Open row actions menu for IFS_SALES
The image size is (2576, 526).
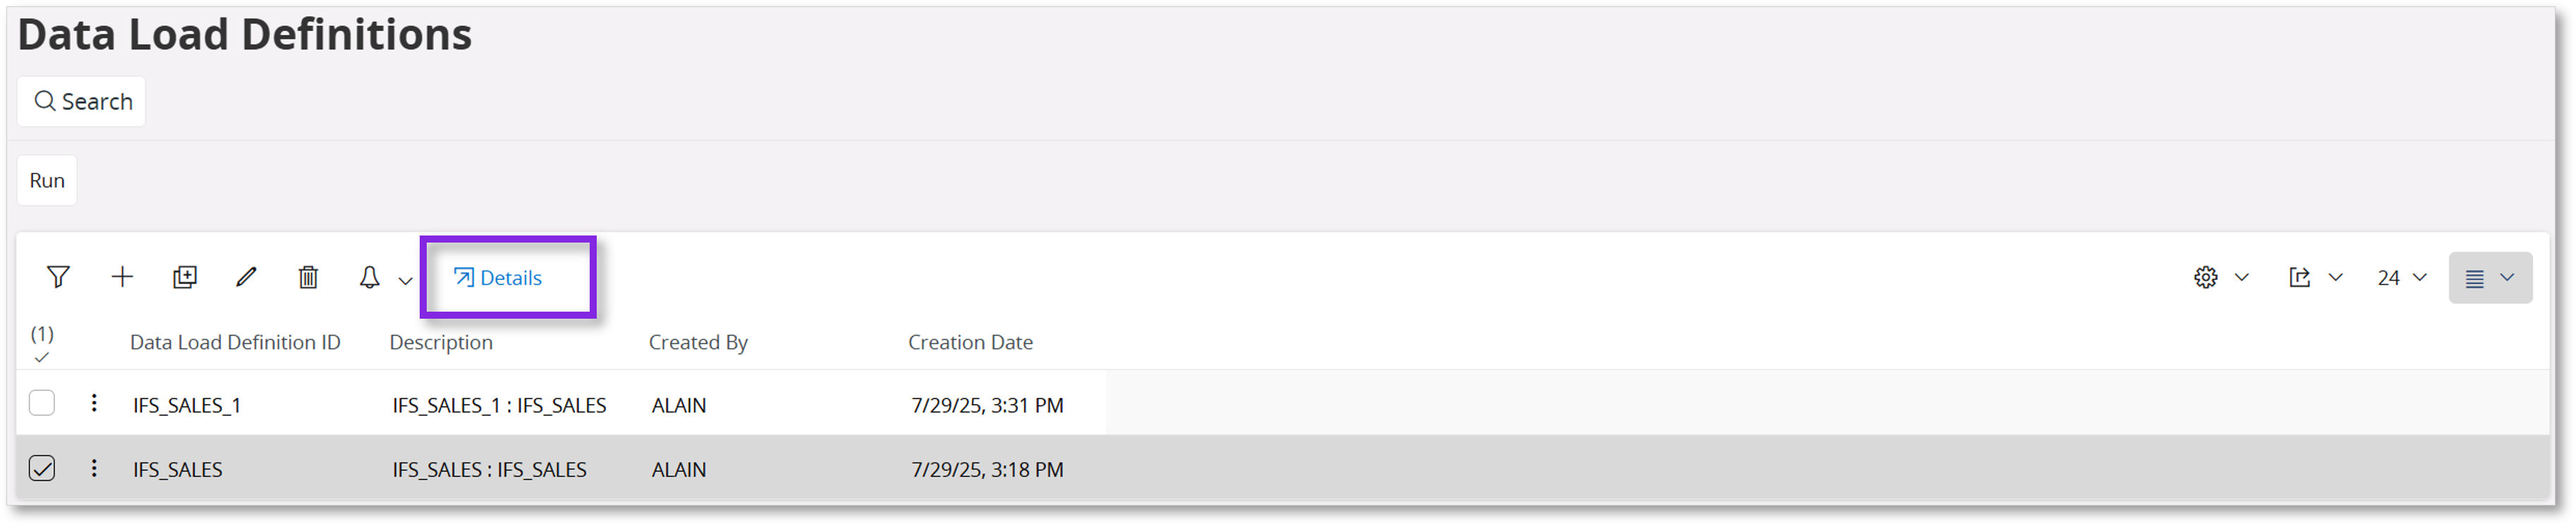tap(94, 468)
